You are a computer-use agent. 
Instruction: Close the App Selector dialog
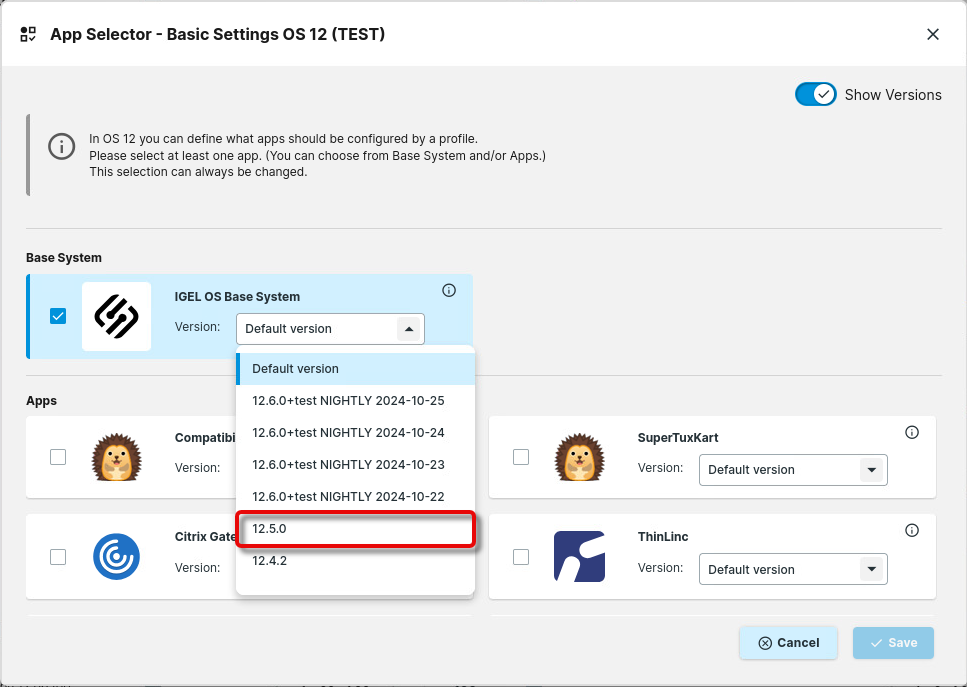point(932,34)
